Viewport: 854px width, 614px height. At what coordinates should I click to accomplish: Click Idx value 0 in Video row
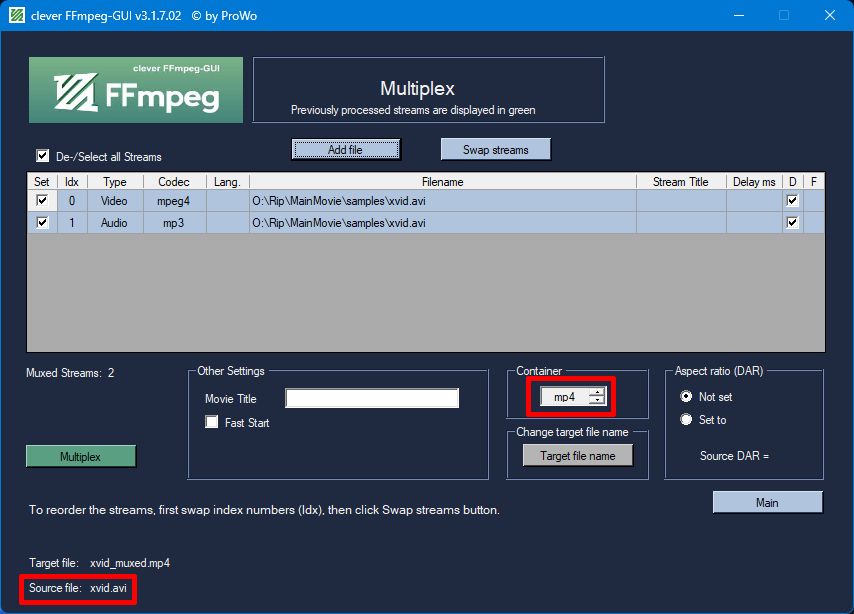(x=72, y=200)
